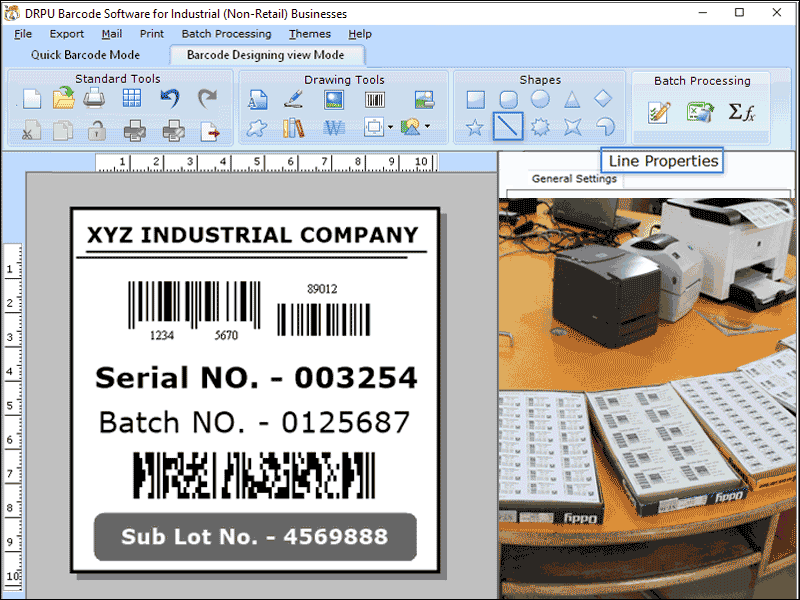Open the Export menu
The width and height of the screenshot is (800, 600).
(66, 33)
